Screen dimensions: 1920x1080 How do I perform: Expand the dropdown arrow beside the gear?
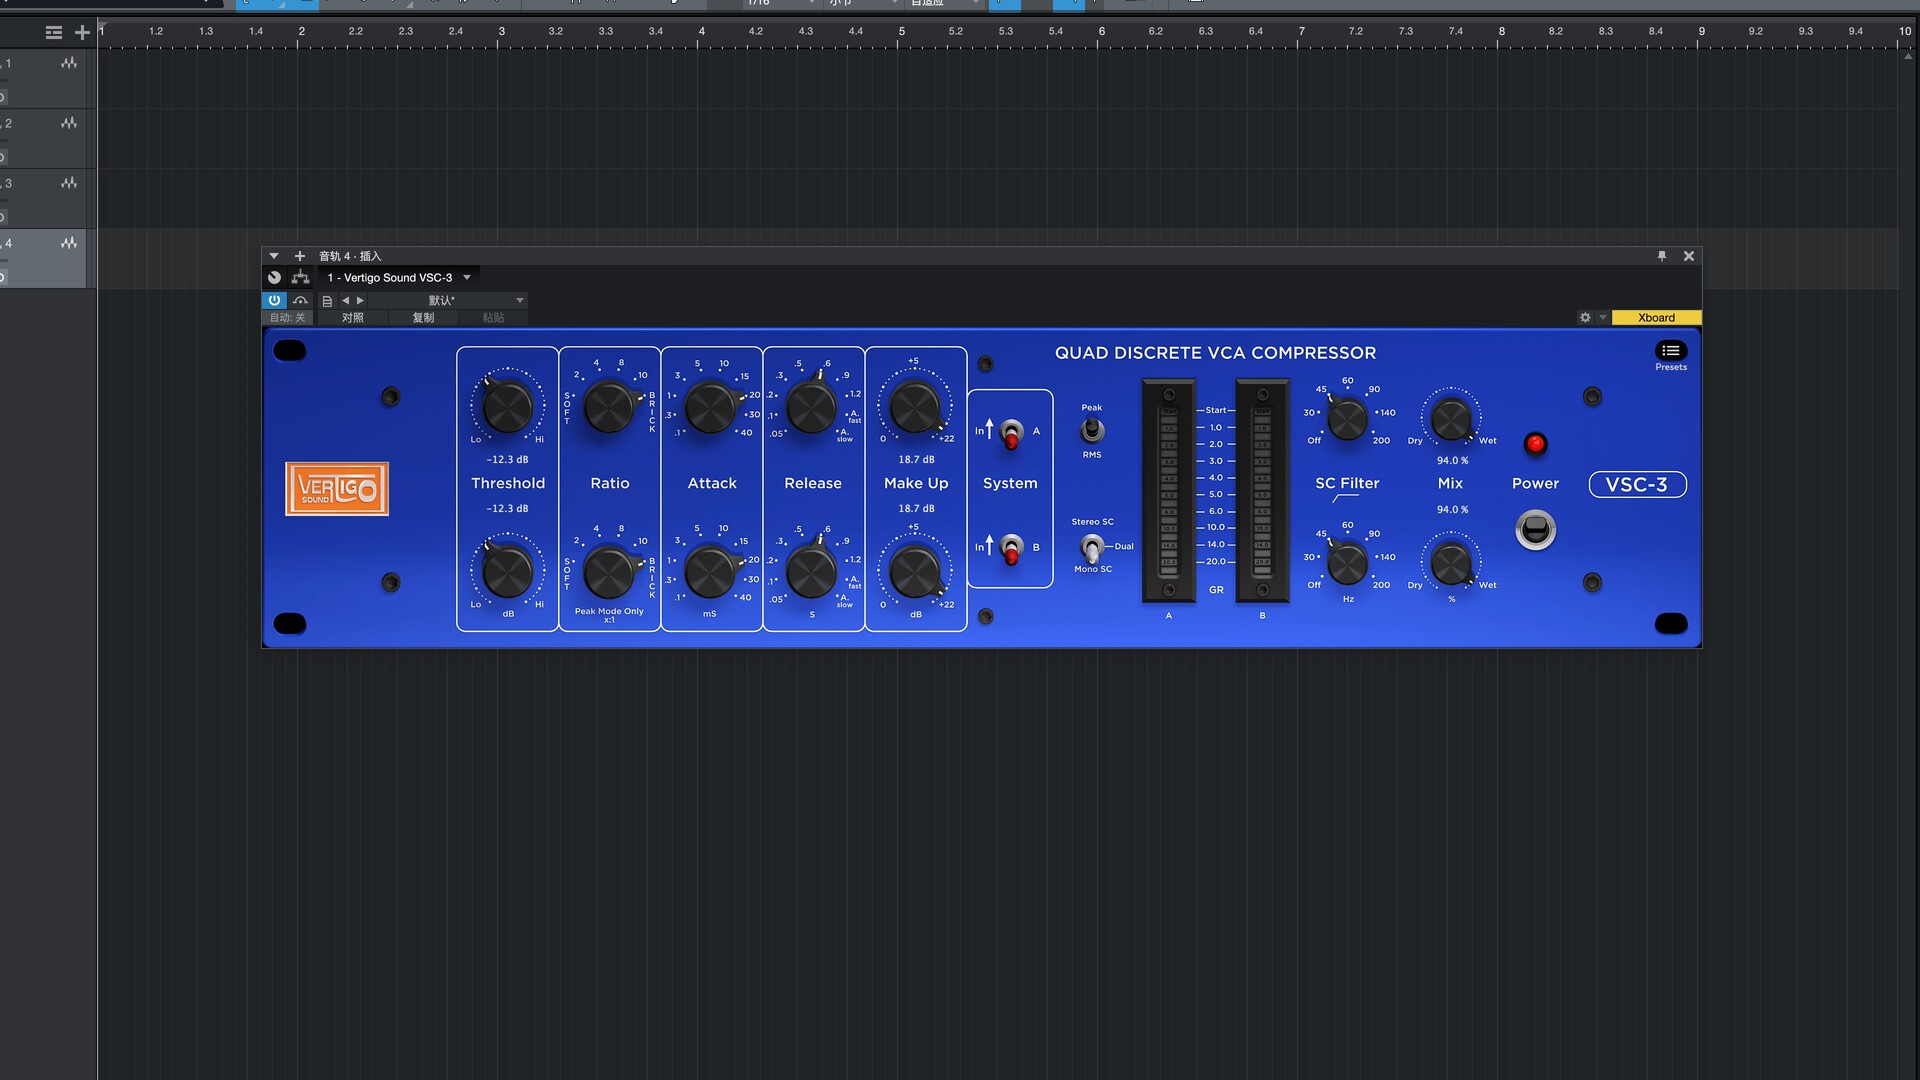pos(1603,317)
